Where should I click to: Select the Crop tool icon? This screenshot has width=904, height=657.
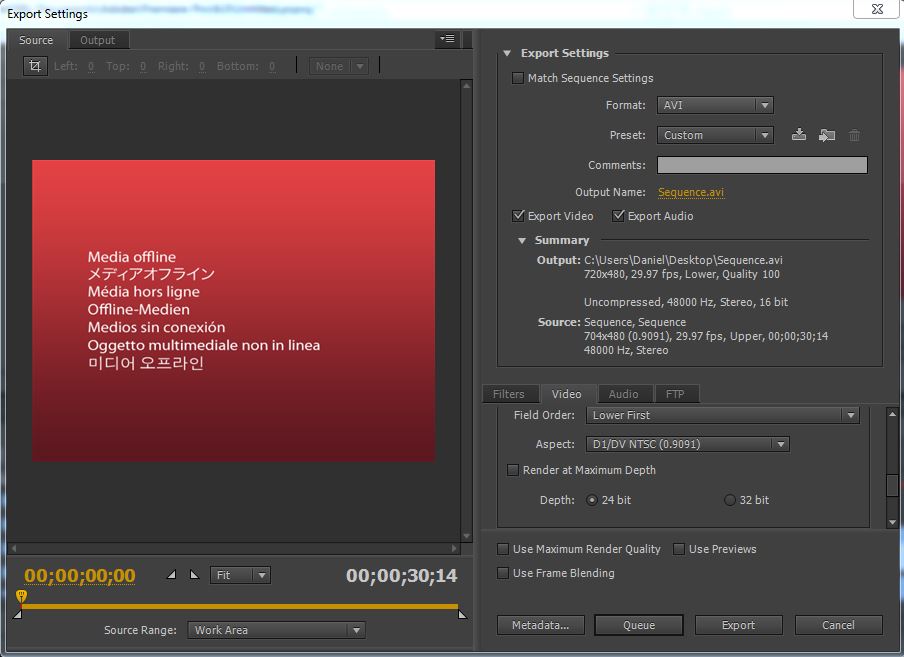point(35,66)
